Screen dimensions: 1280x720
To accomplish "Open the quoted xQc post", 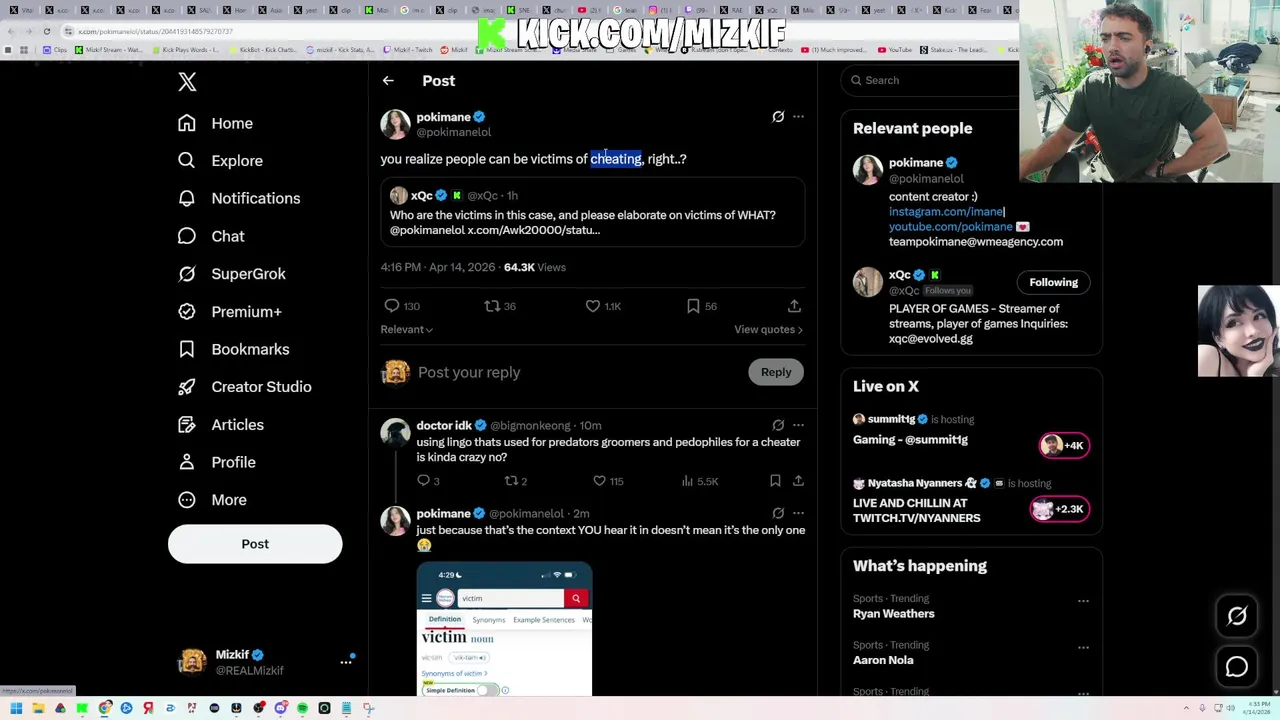I will point(592,213).
